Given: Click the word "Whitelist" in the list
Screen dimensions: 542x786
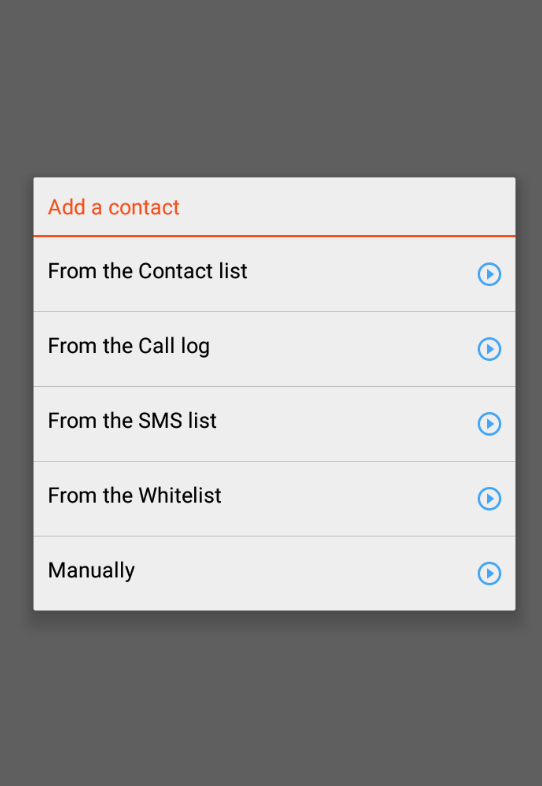Looking at the screenshot, I should click(179, 495).
